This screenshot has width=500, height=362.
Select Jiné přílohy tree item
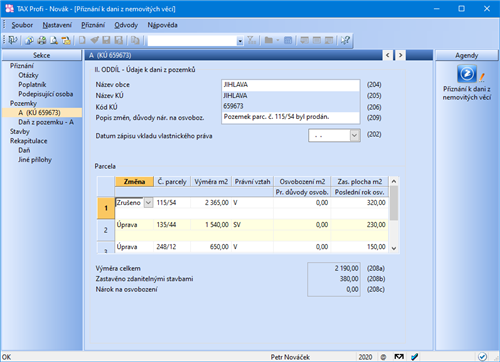coord(35,159)
